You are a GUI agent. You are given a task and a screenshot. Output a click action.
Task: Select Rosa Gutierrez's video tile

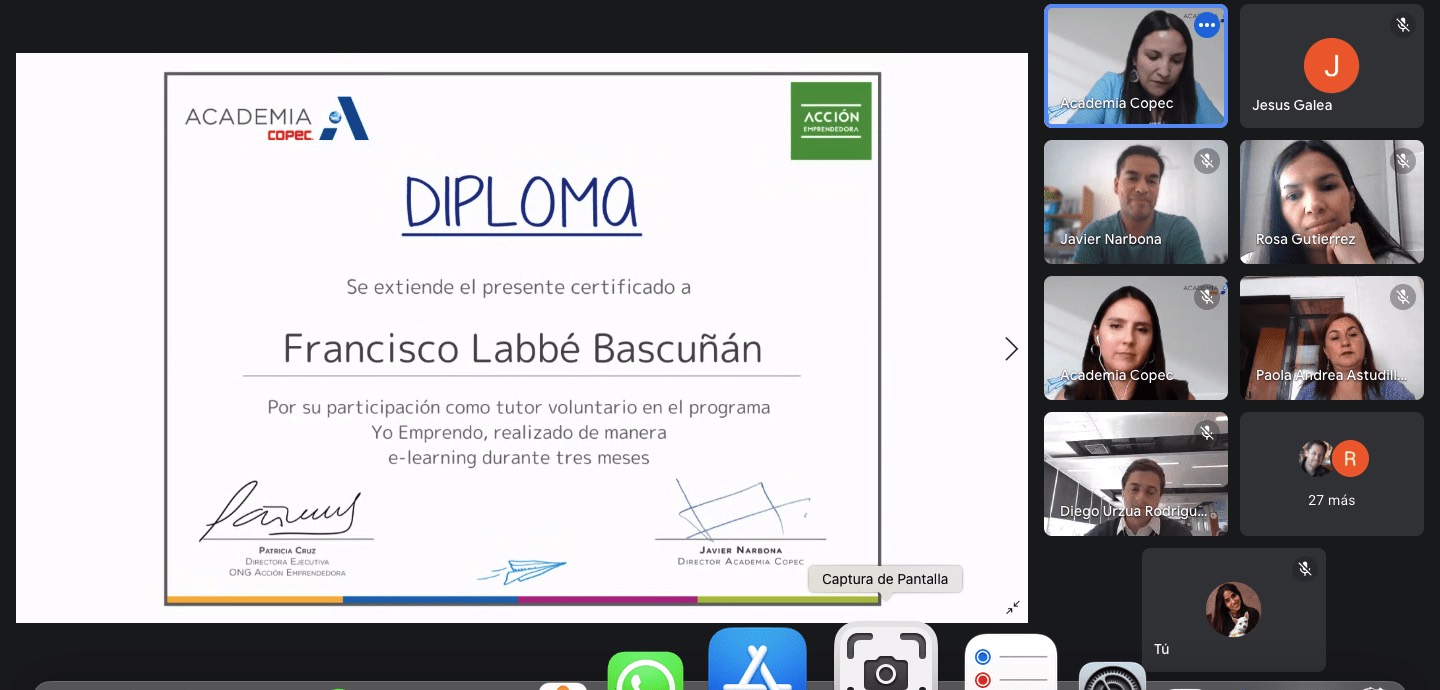point(1332,202)
